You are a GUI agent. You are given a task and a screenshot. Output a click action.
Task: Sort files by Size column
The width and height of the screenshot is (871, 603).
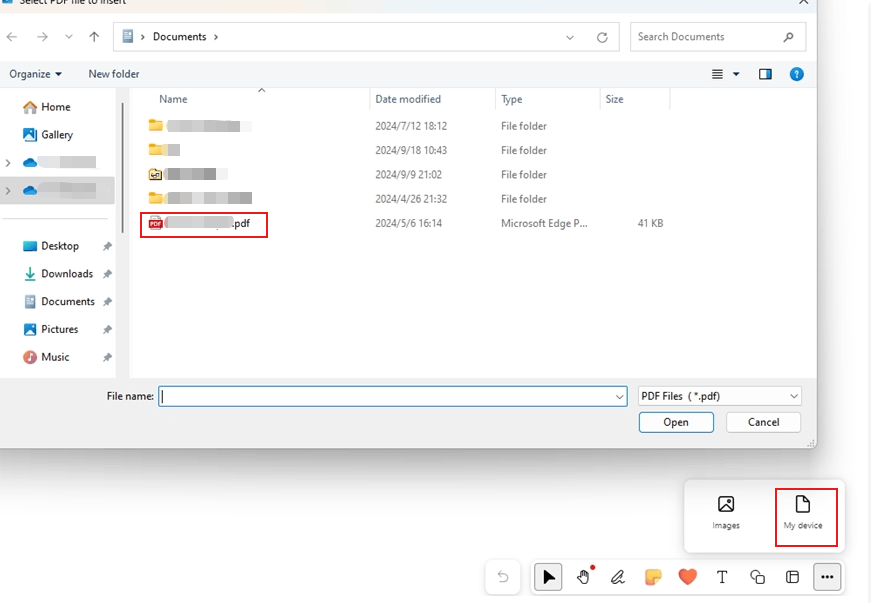coord(614,99)
